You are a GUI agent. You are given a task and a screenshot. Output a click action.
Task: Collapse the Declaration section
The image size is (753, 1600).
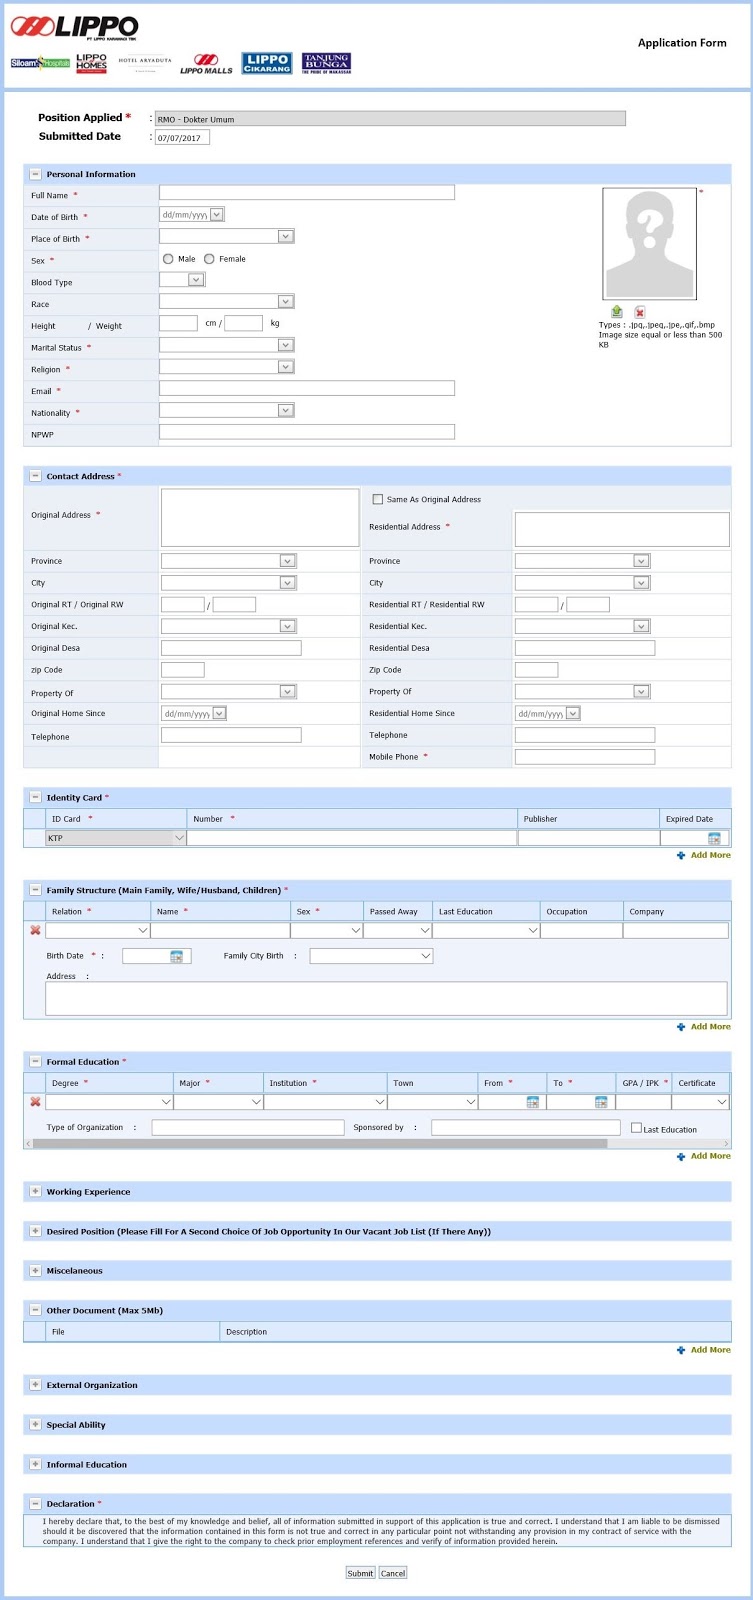pyautogui.click(x=35, y=1504)
